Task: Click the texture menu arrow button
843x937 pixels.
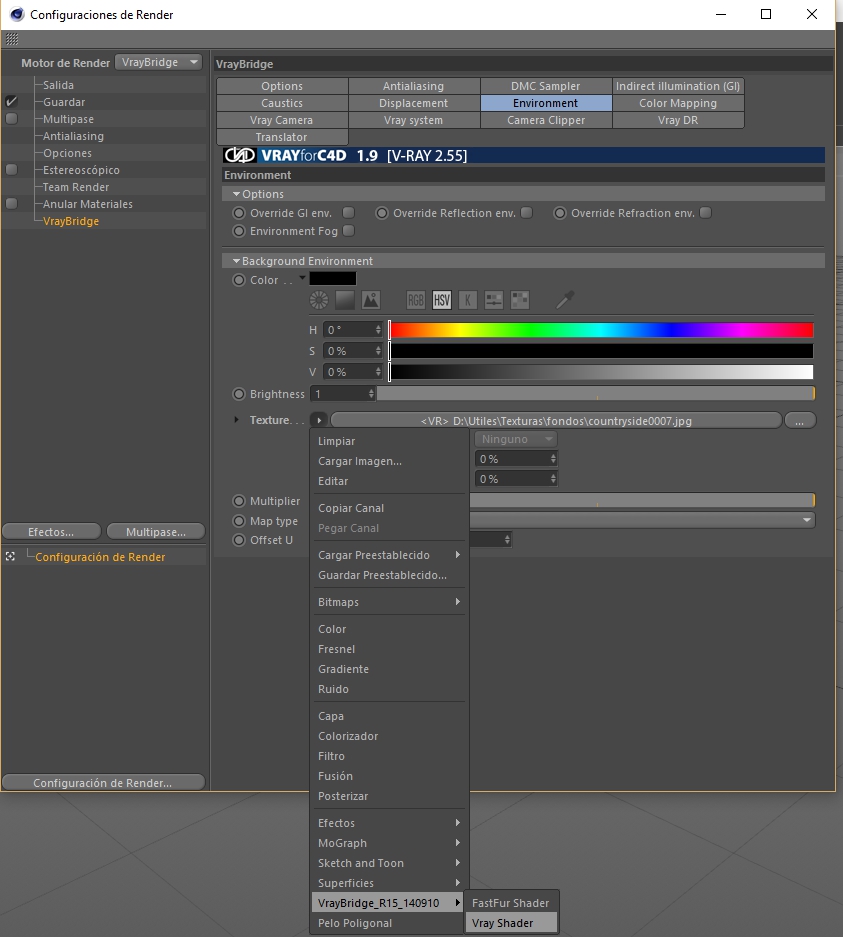Action: [x=318, y=420]
